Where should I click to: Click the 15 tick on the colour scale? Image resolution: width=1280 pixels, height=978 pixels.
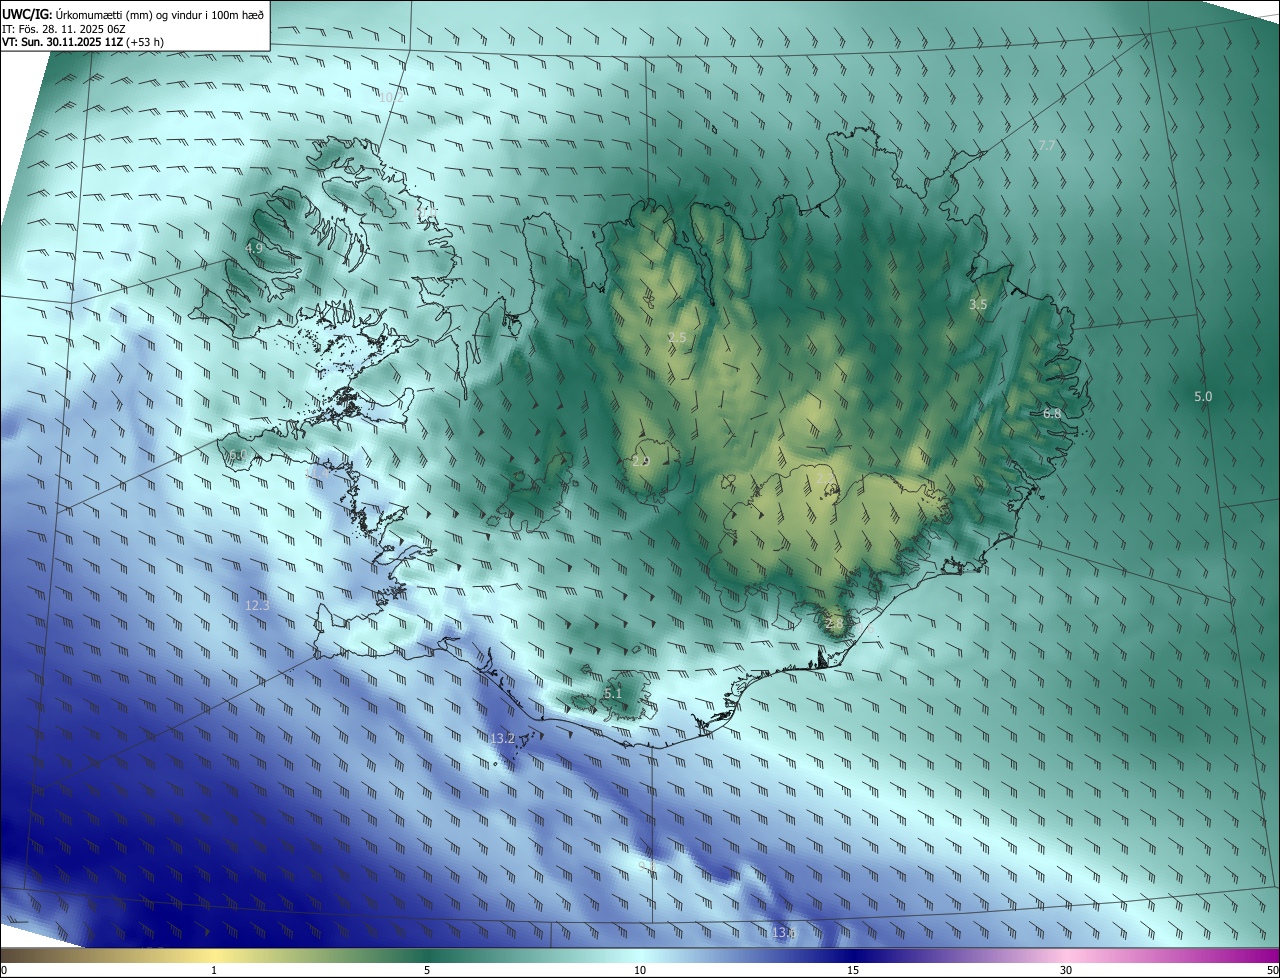853,970
